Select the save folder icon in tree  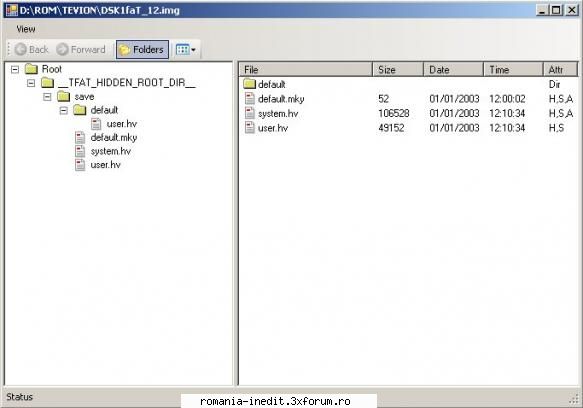coord(64,96)
